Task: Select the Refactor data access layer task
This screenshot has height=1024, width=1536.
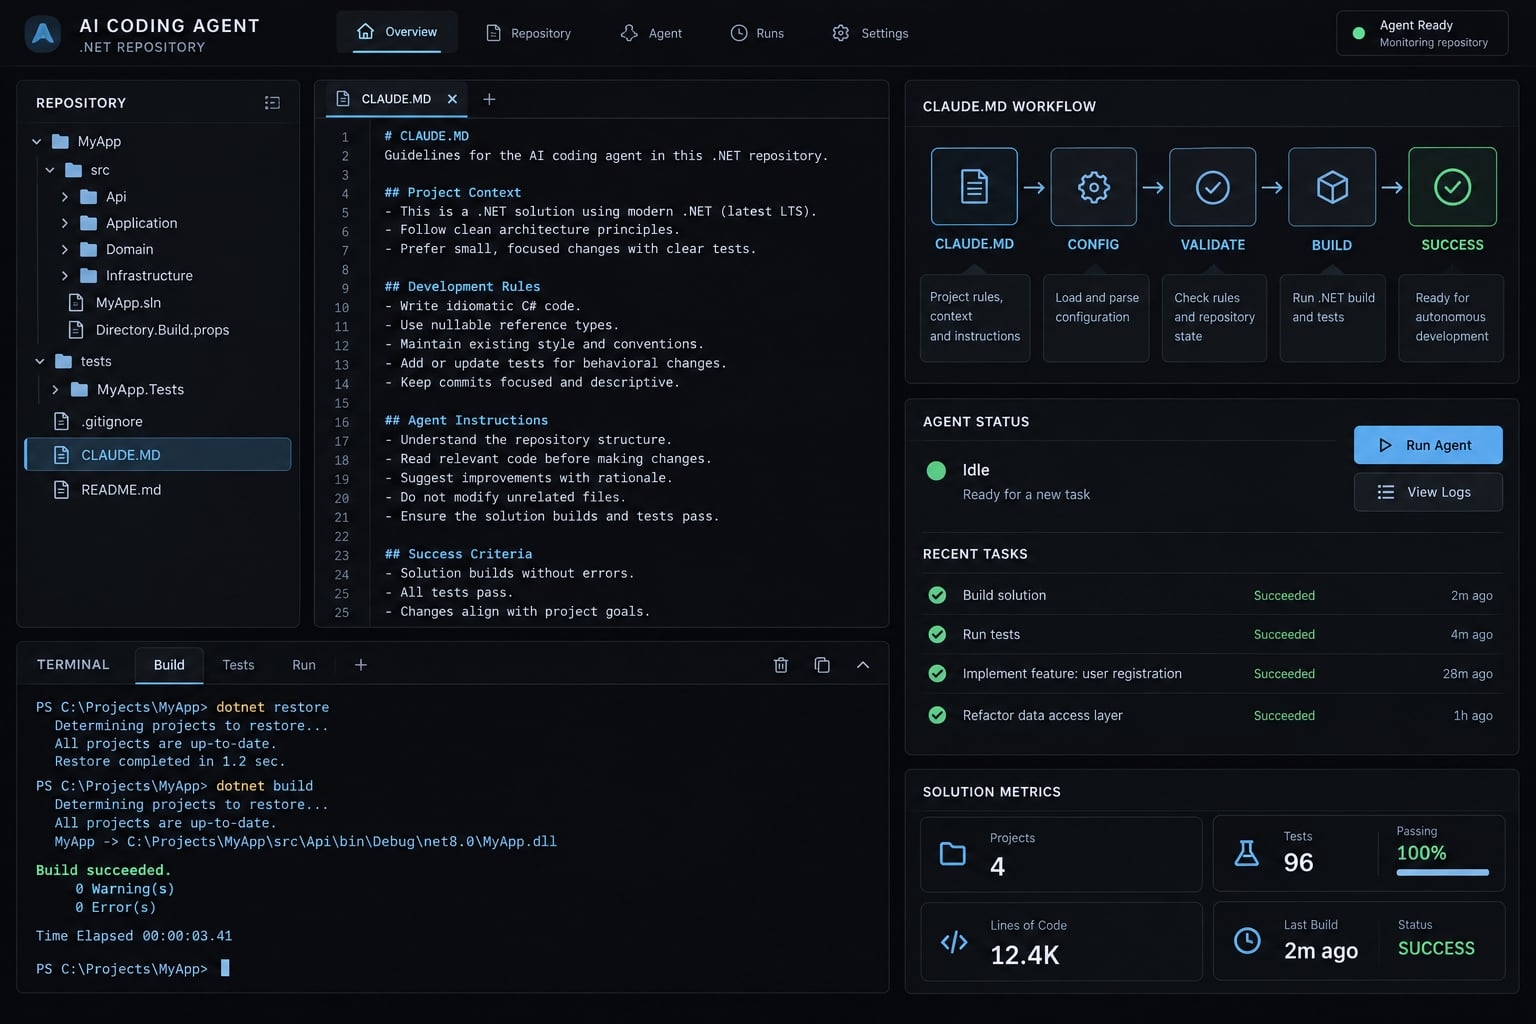Action: coord(1210,715)
